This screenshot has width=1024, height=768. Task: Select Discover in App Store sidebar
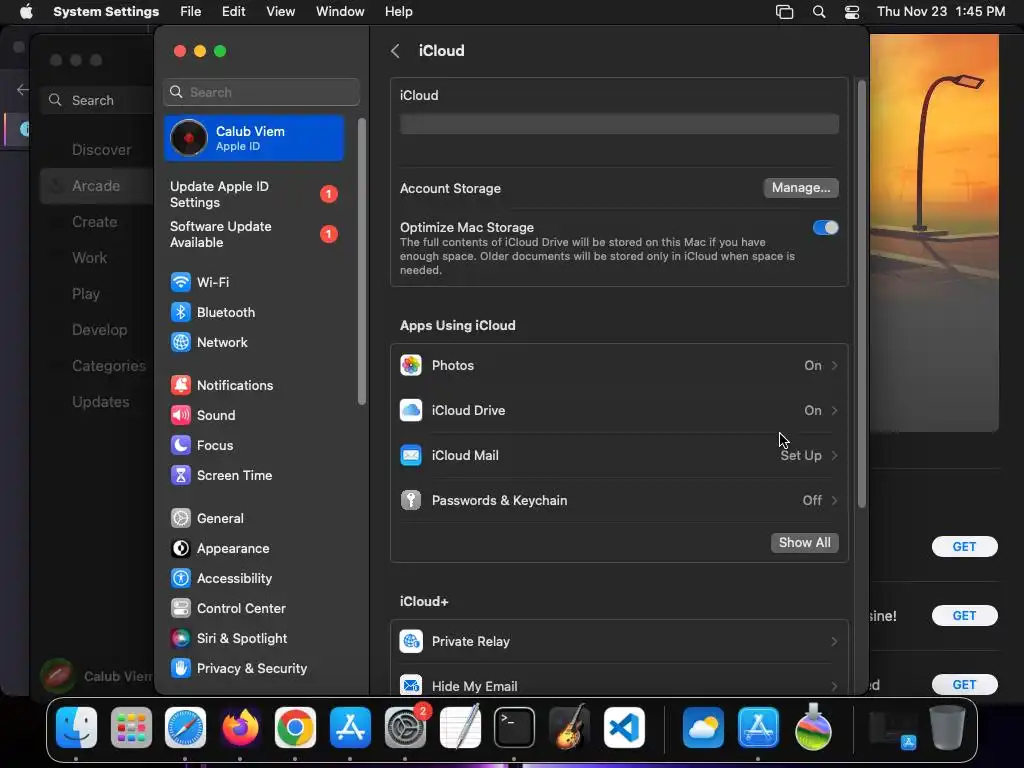coord(101,150)
